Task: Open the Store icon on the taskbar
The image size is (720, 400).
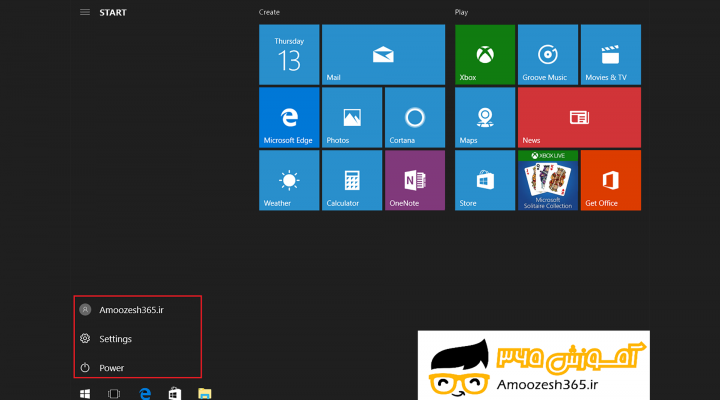Action: pos(175,394)
